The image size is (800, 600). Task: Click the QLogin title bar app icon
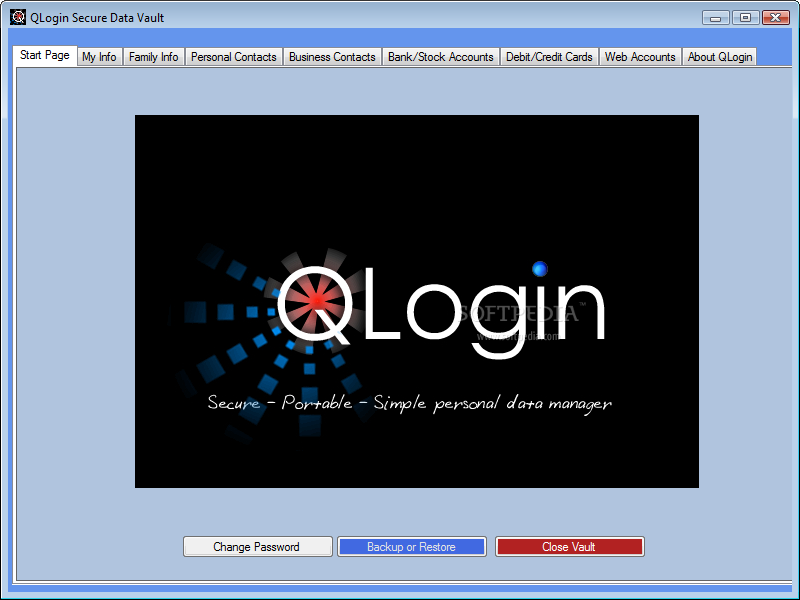pos(18,17)
